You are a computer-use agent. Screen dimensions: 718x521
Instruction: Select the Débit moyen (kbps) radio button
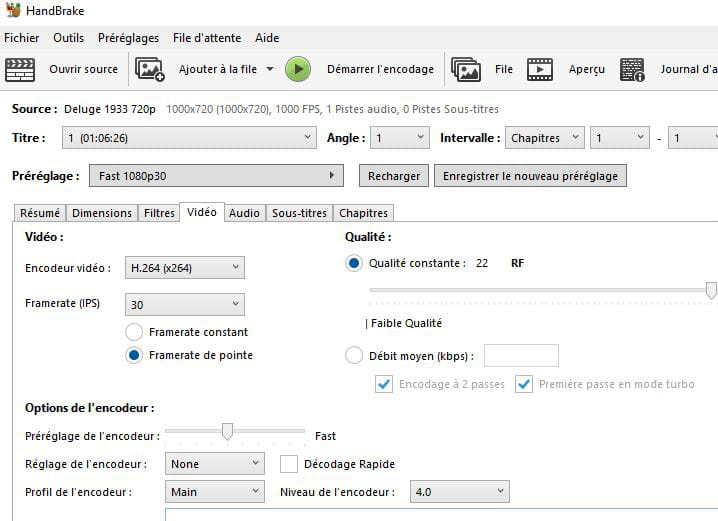pos(354,355)
